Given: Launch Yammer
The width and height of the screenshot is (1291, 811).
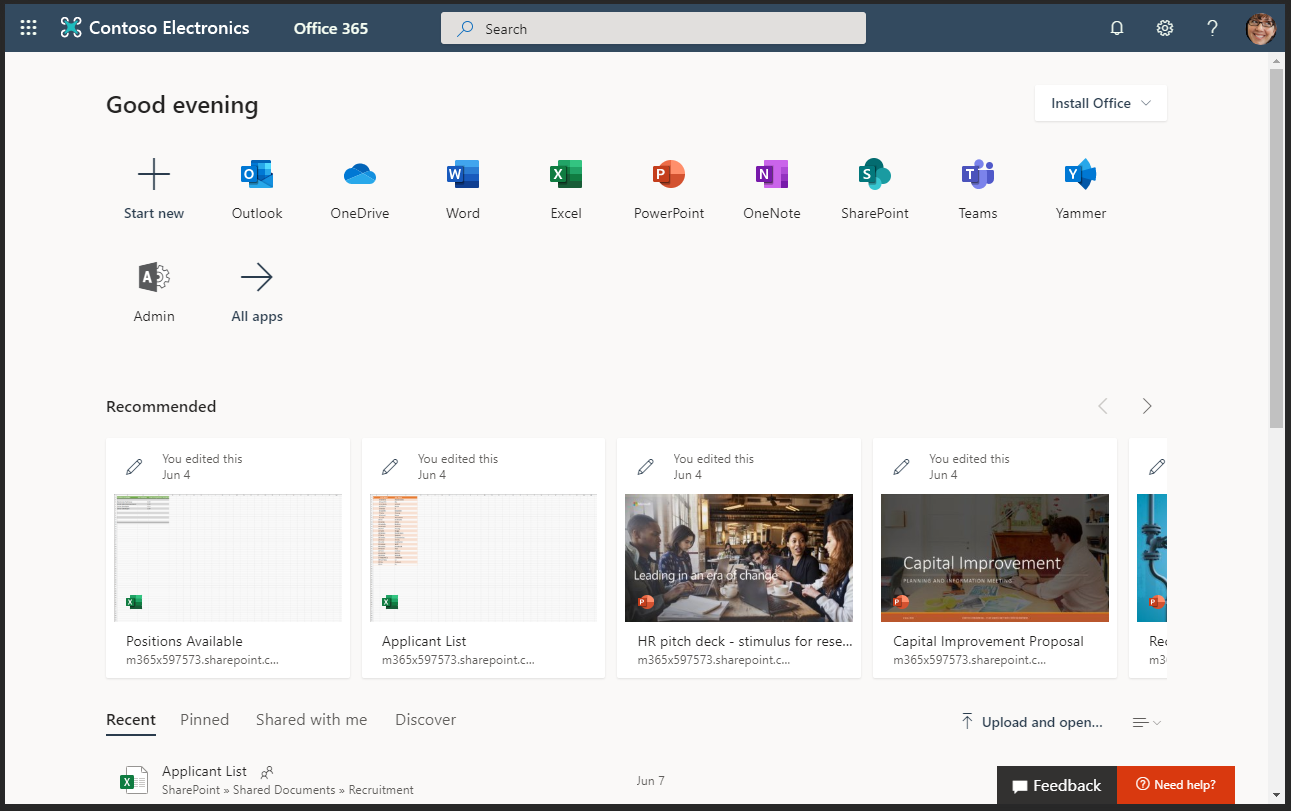Looking at the screenshot, I should (1081, 175).
